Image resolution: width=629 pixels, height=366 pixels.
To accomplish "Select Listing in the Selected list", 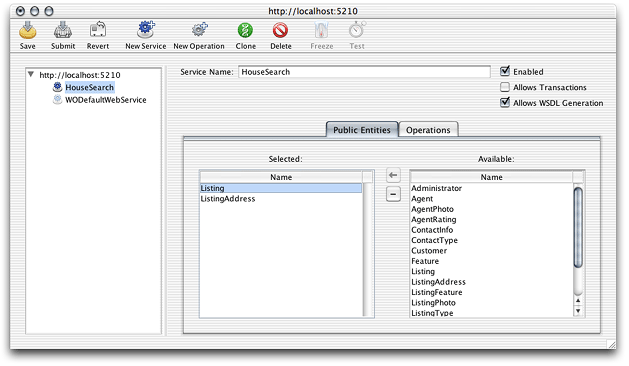I will point(281,188).
